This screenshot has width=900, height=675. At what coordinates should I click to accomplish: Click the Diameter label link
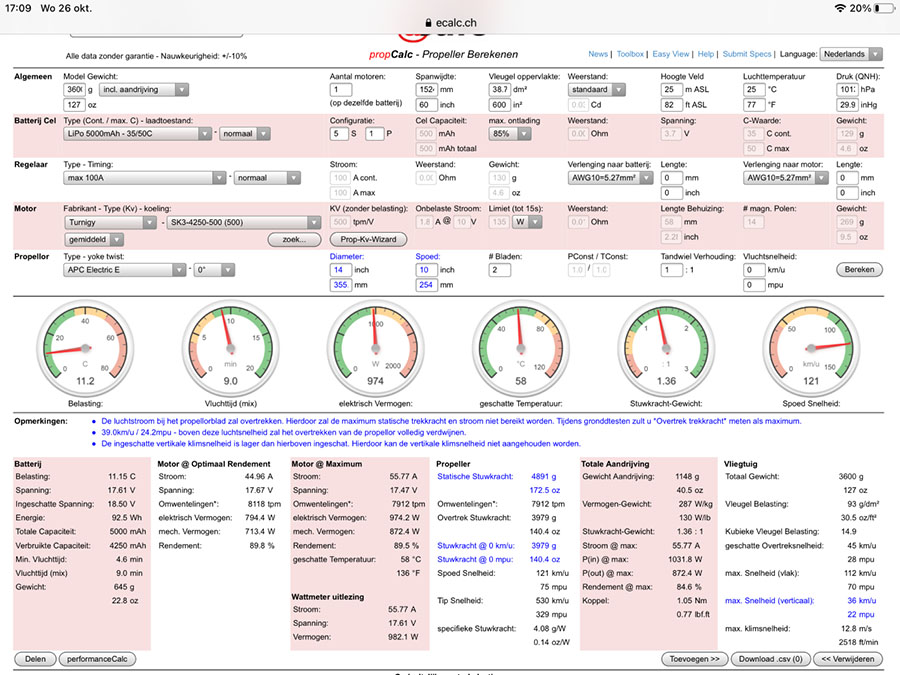(x=347, y=257)
